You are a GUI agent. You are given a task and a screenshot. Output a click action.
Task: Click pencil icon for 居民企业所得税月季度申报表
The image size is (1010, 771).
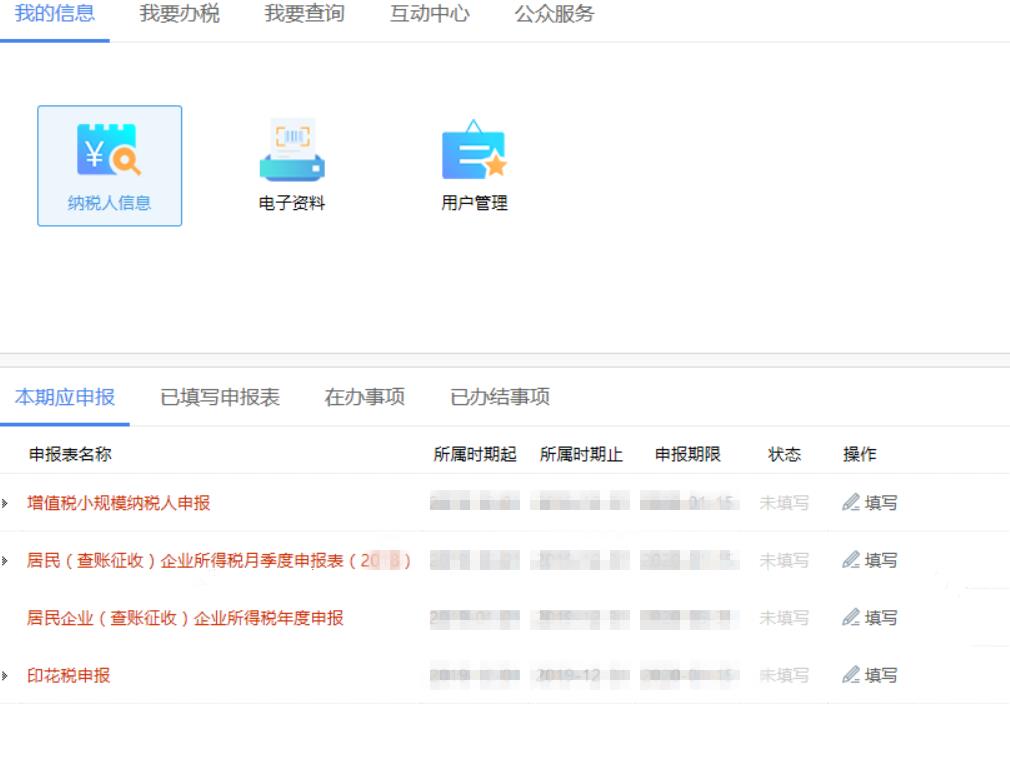pyautogui.click(x=851, y=561)
